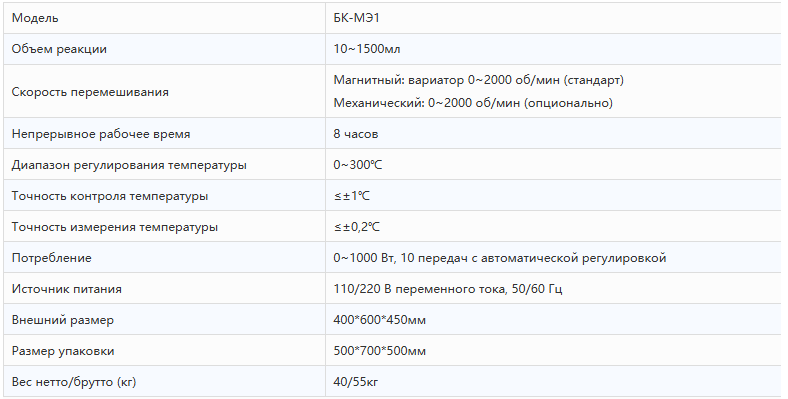Select the БК-МЭ1 model value
The width and height of the screenshot is (788, 399).
tap(356, 18)
